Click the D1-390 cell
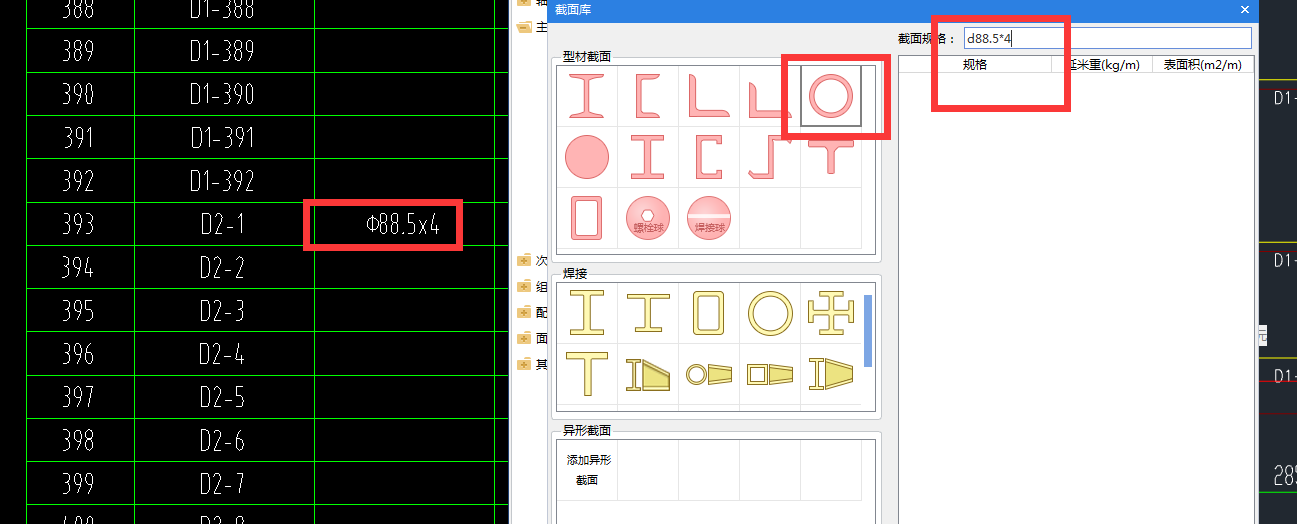 pos(222,95)
